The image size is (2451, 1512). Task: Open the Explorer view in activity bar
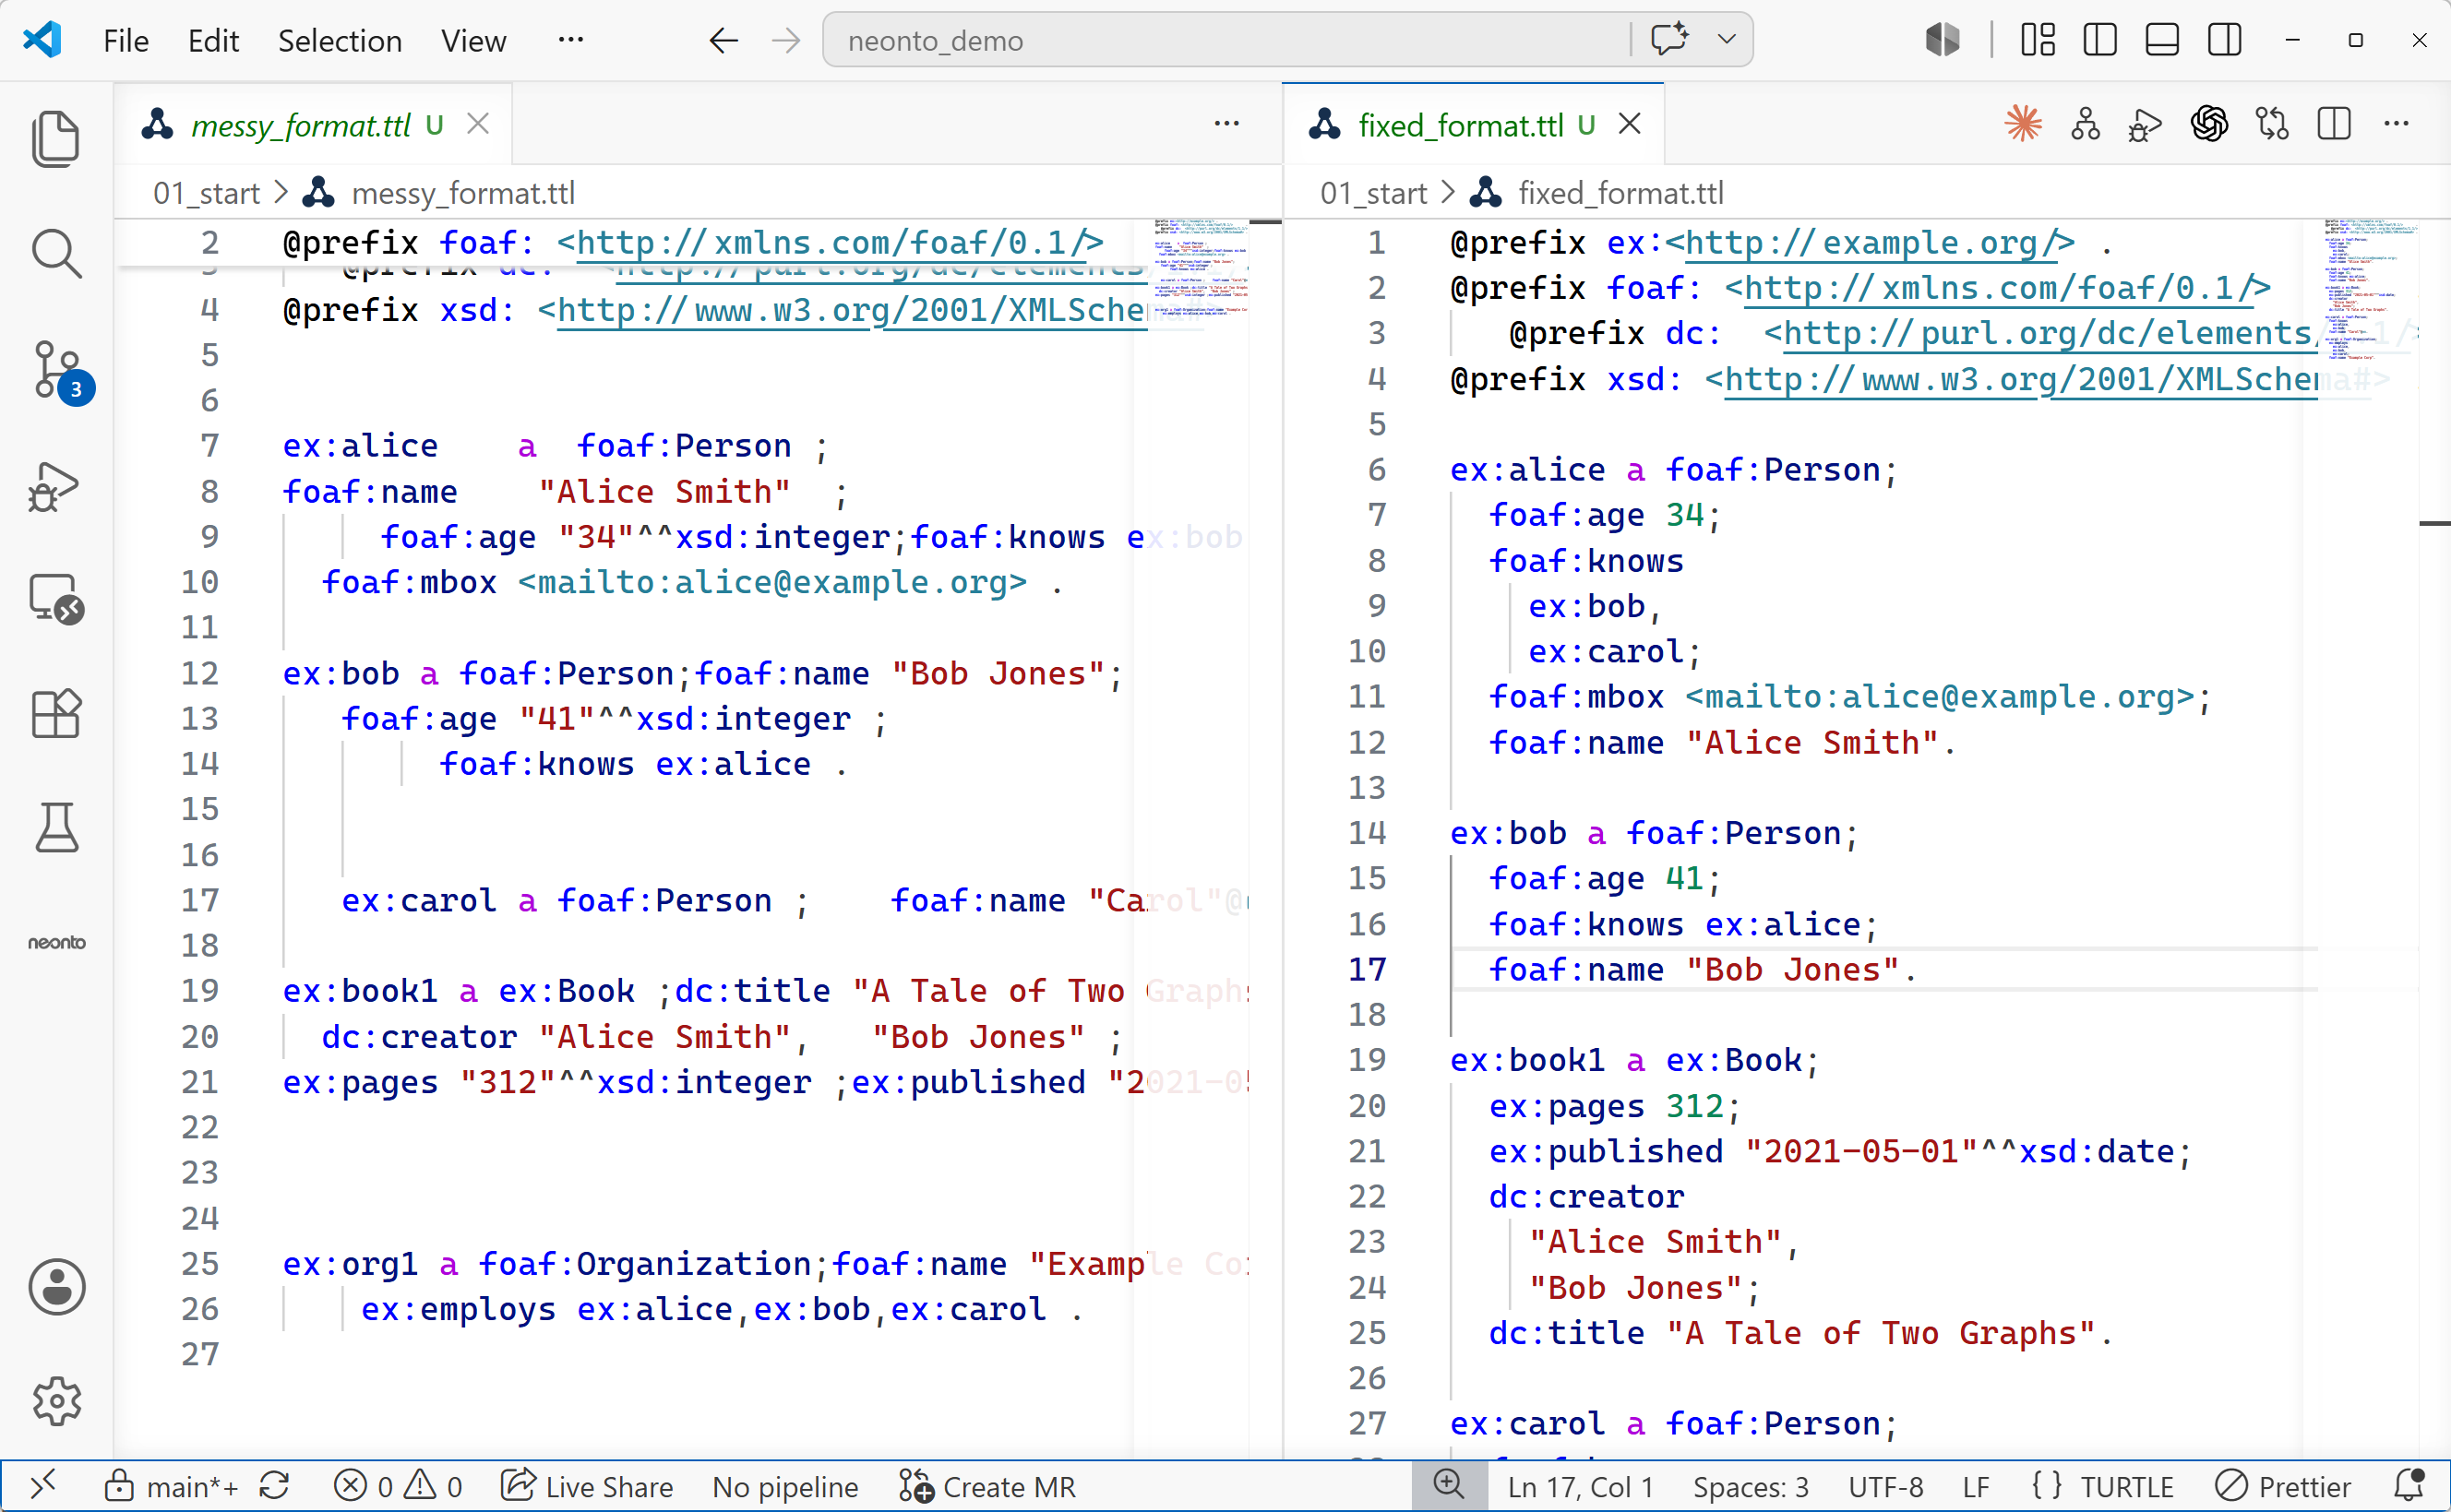(56, 138)
